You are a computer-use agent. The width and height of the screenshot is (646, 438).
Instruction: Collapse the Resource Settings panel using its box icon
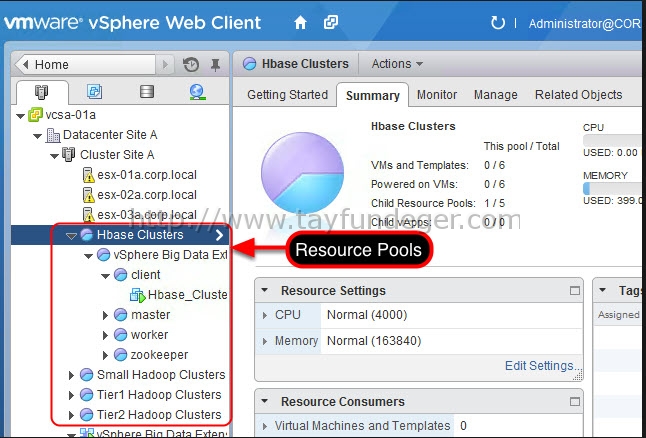[x=575, y=291]
